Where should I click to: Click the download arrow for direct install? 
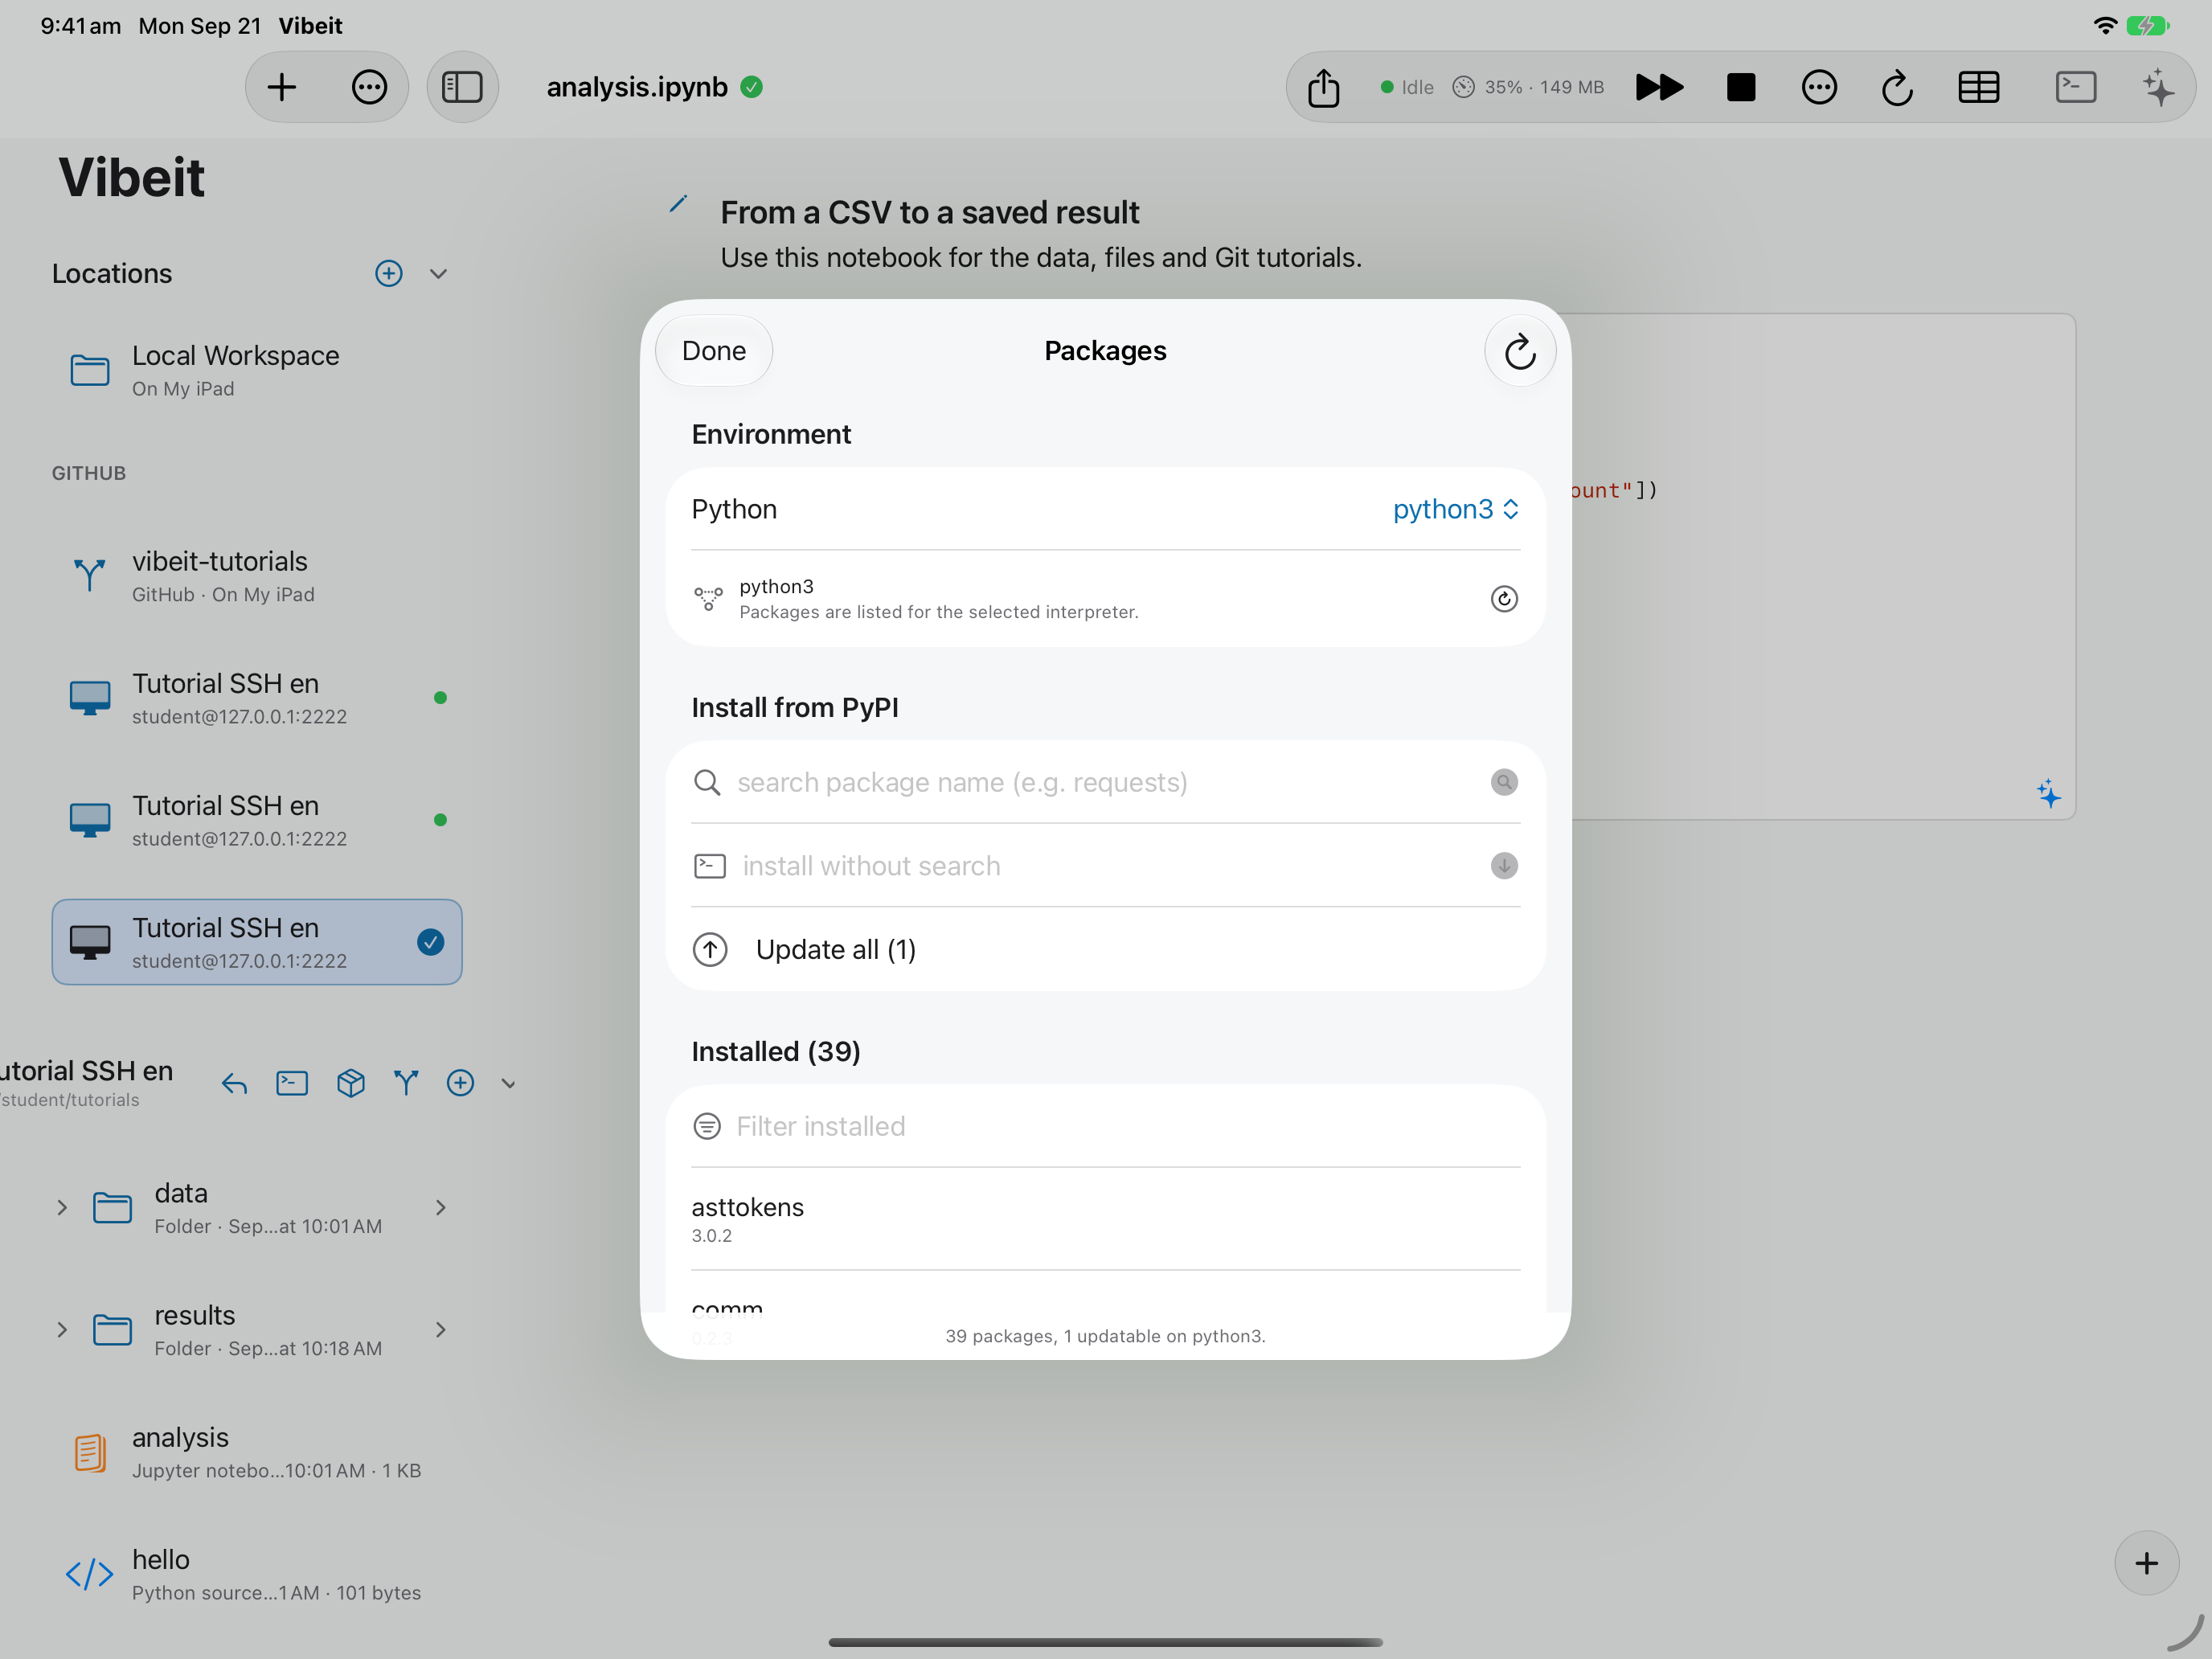[1504, 866]
